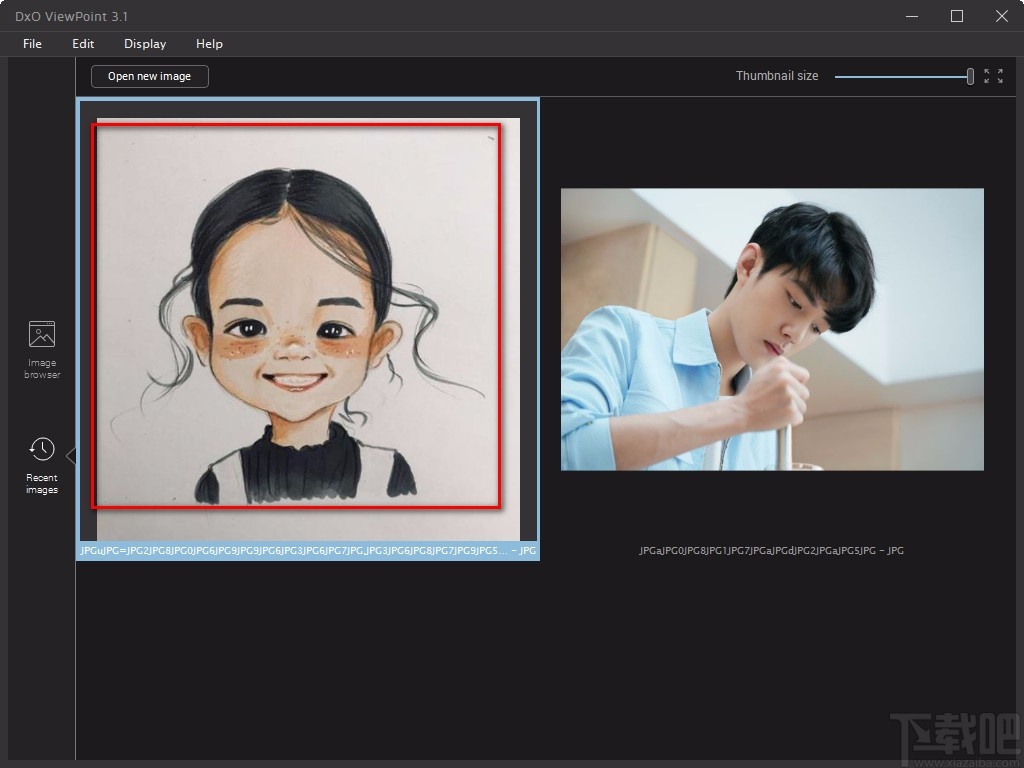
Task: Click the Thumbnail size label text
Action: click(777, 76)
